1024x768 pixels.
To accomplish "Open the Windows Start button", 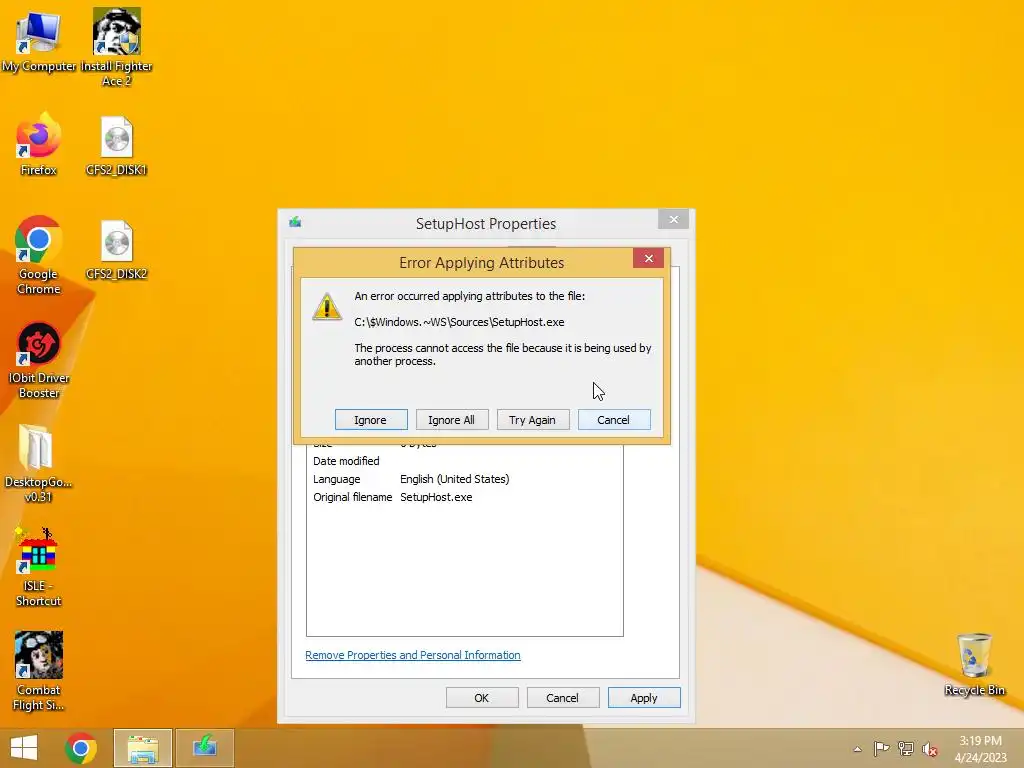I will (x=24, y=748).
